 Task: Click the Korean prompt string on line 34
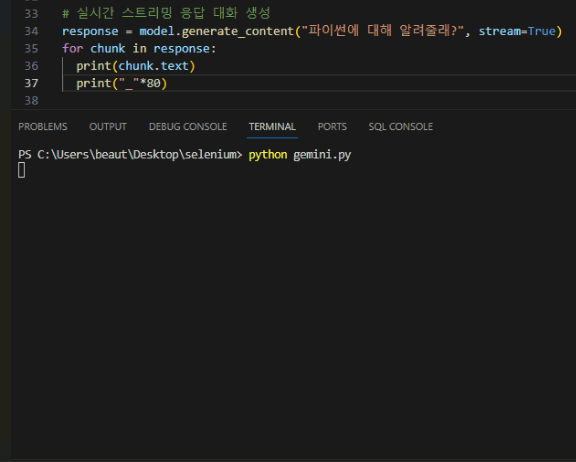coord(383,31)
